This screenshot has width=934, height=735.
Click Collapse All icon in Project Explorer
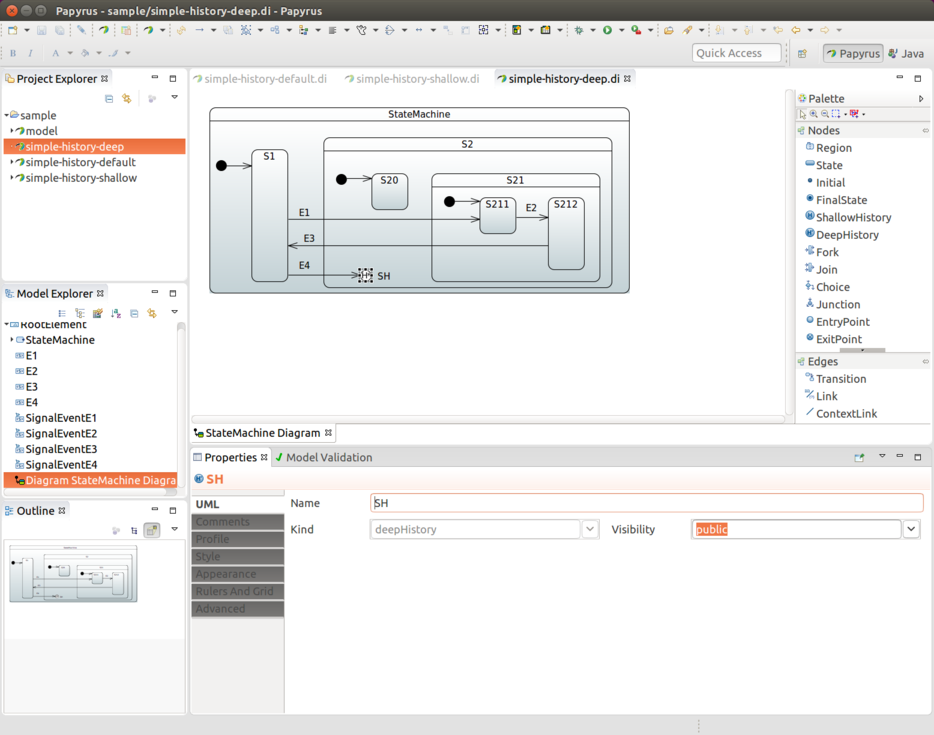[x=109, y=99]
